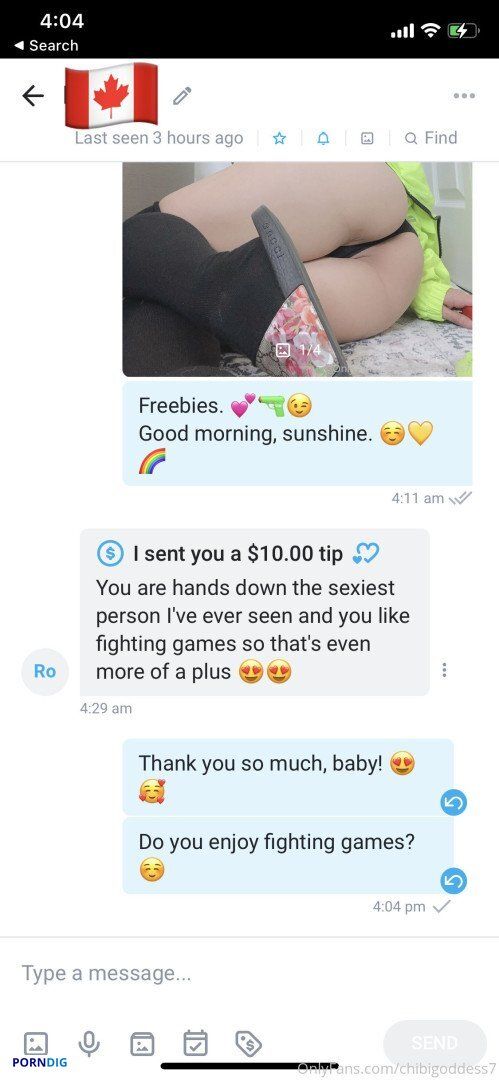Image resolution: width=499 pixels, height=1080 pixels.
Task: Focus the 'Type a message...' input field
Action: click(x=250, y=973)
